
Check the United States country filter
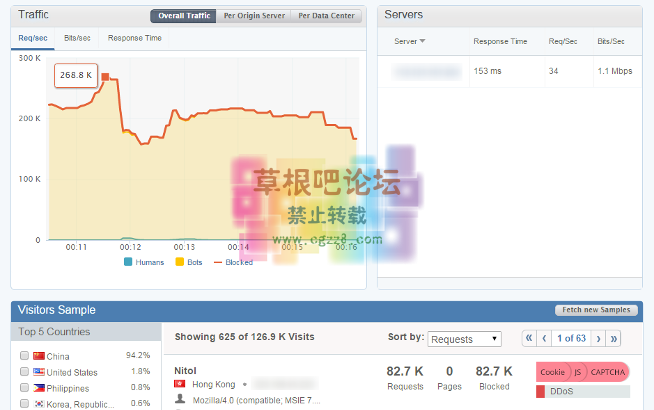click(24, 371)
